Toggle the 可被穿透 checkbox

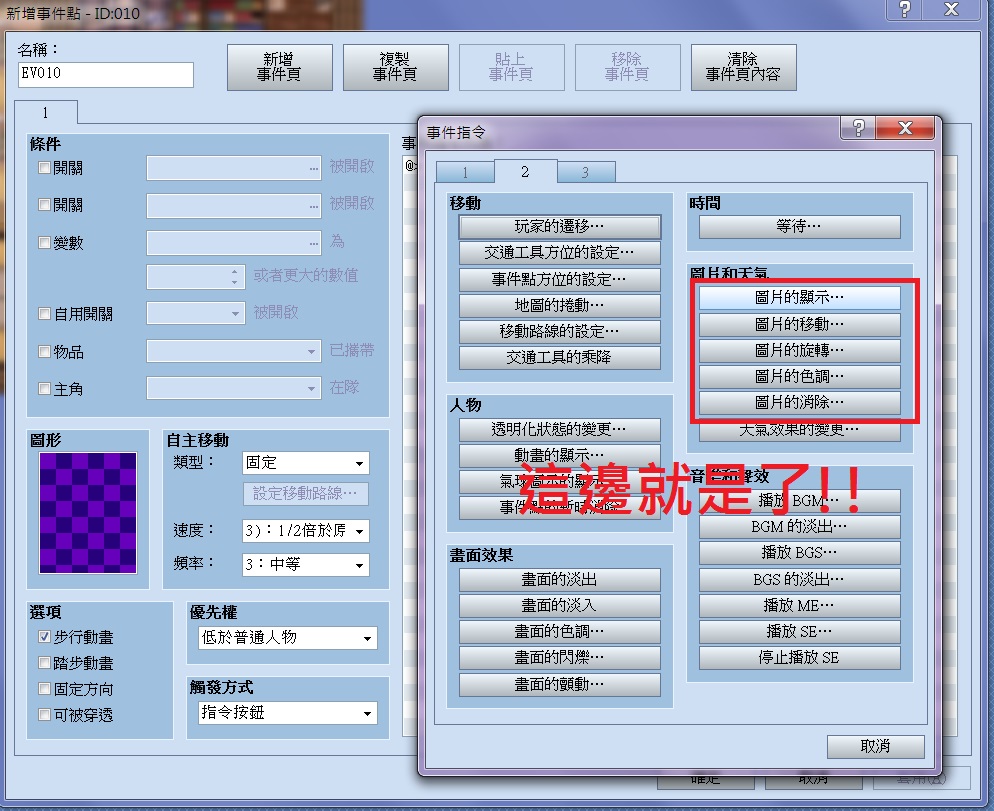tap(44, 715)
